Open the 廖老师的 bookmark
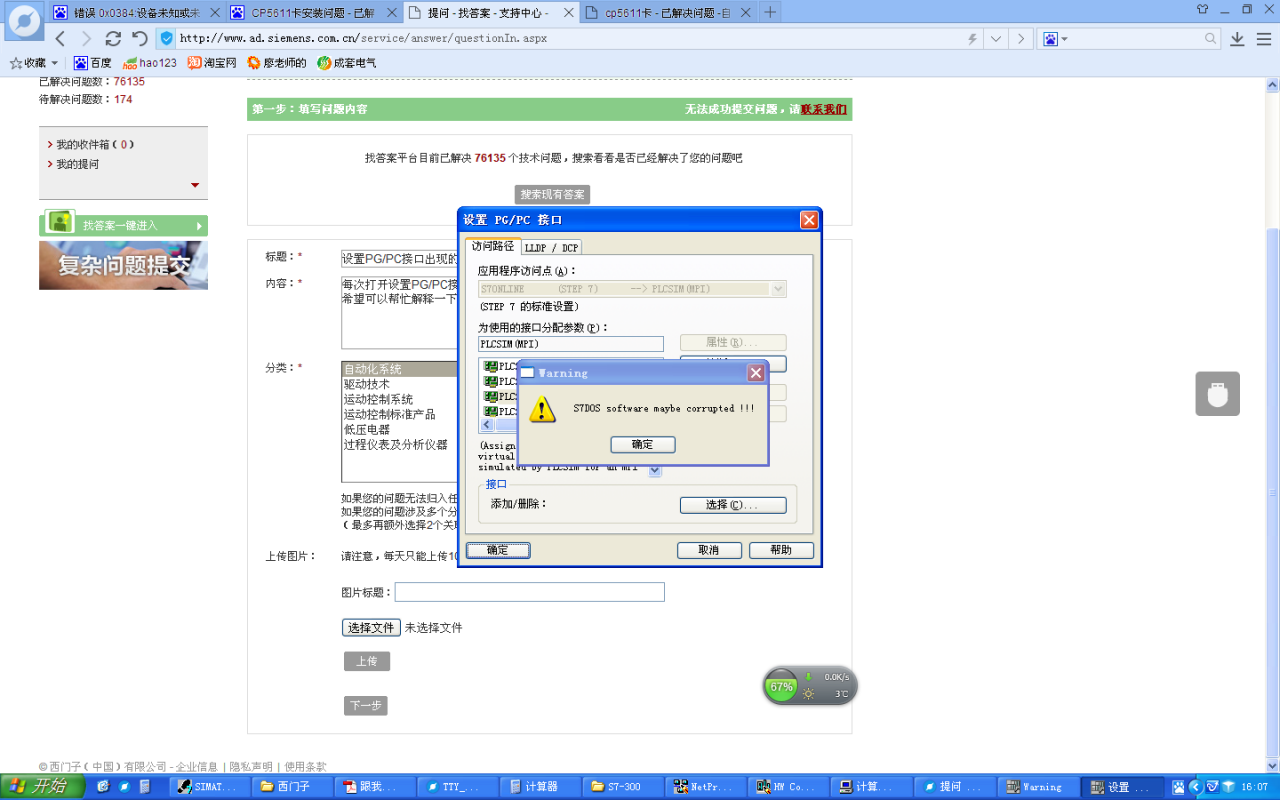 tap(277, 63)
